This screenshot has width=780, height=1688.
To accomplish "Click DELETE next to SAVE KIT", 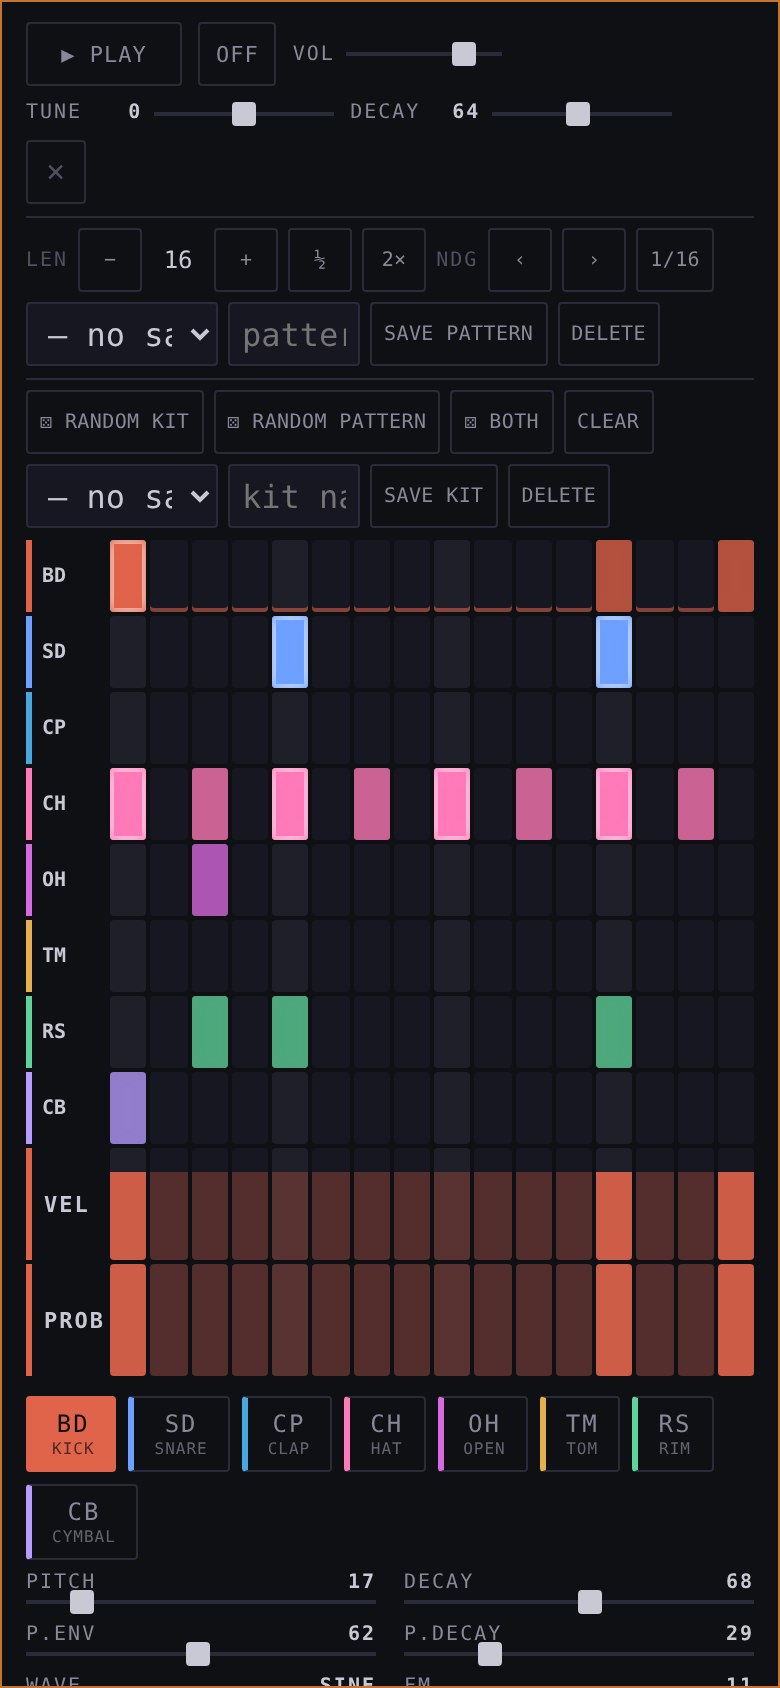I will point(558,496).
